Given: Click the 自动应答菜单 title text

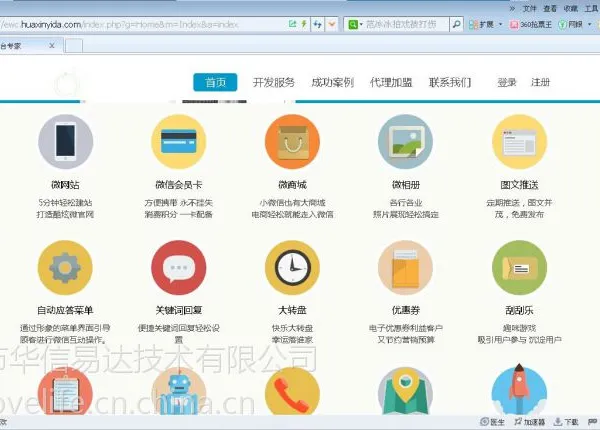Looking at the screenshot, I should (65, 310).
